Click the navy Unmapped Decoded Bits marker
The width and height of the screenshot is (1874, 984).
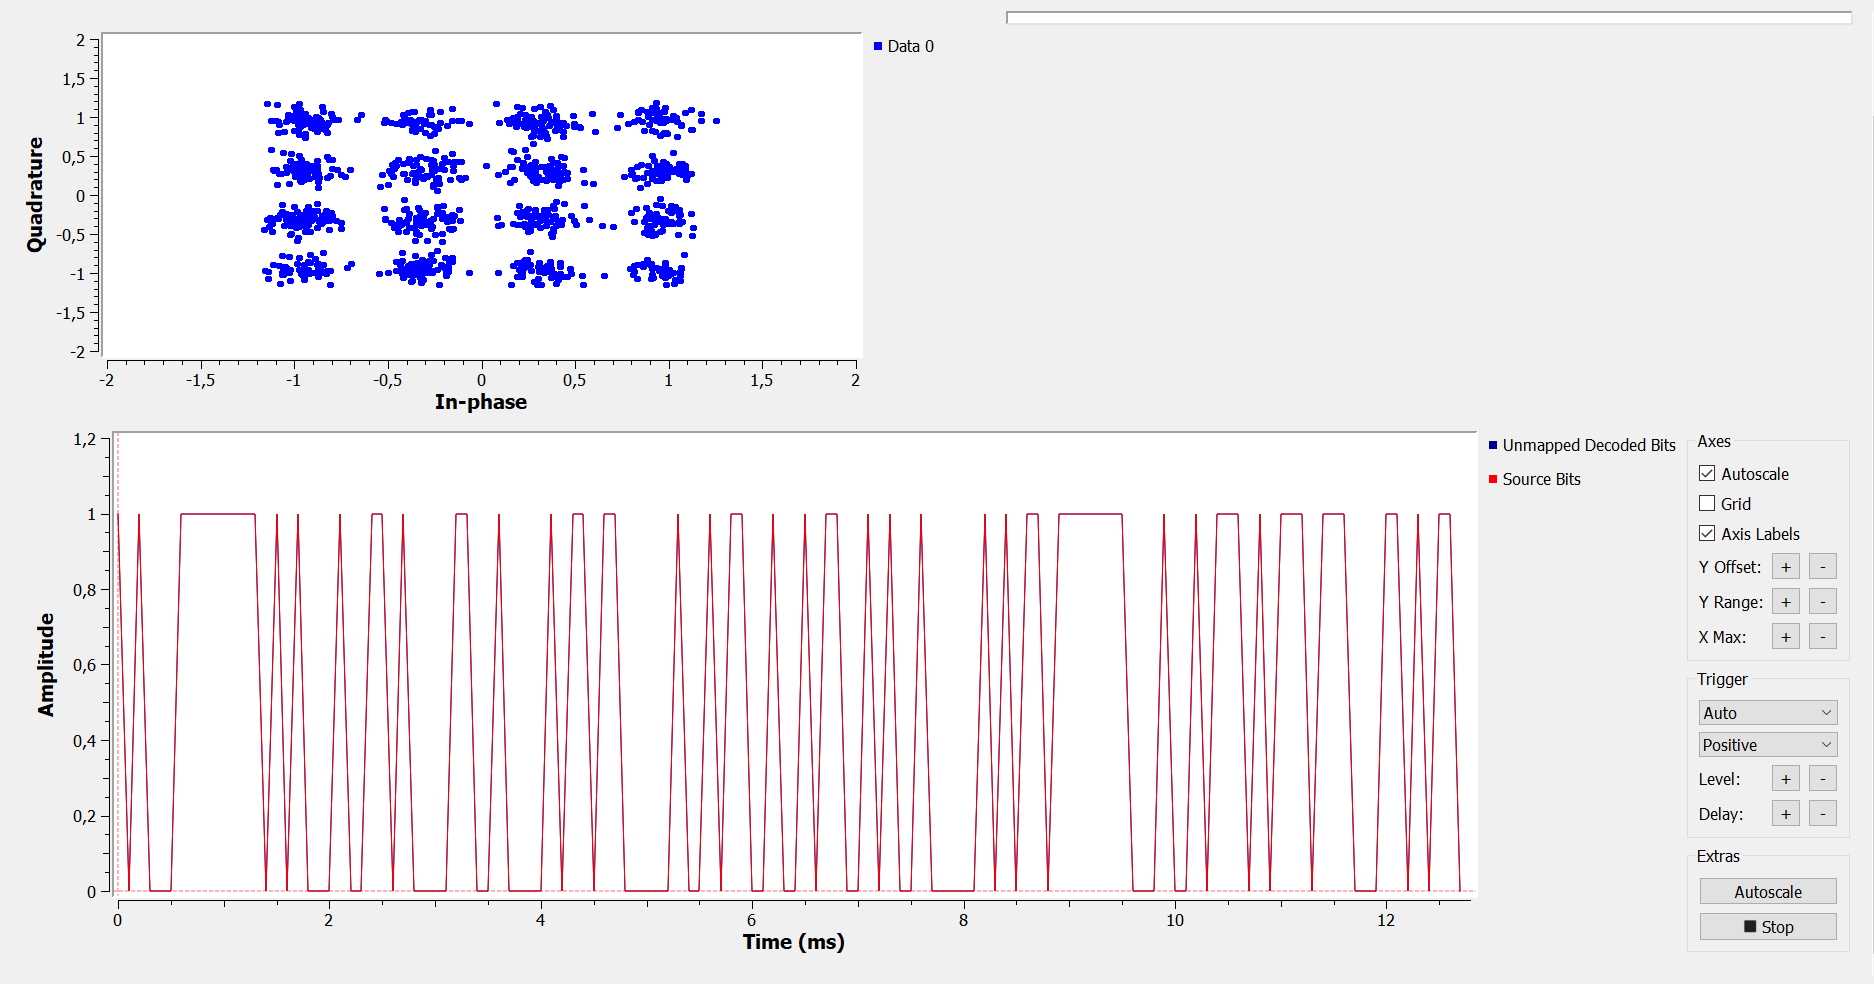tap(1493, 445)
